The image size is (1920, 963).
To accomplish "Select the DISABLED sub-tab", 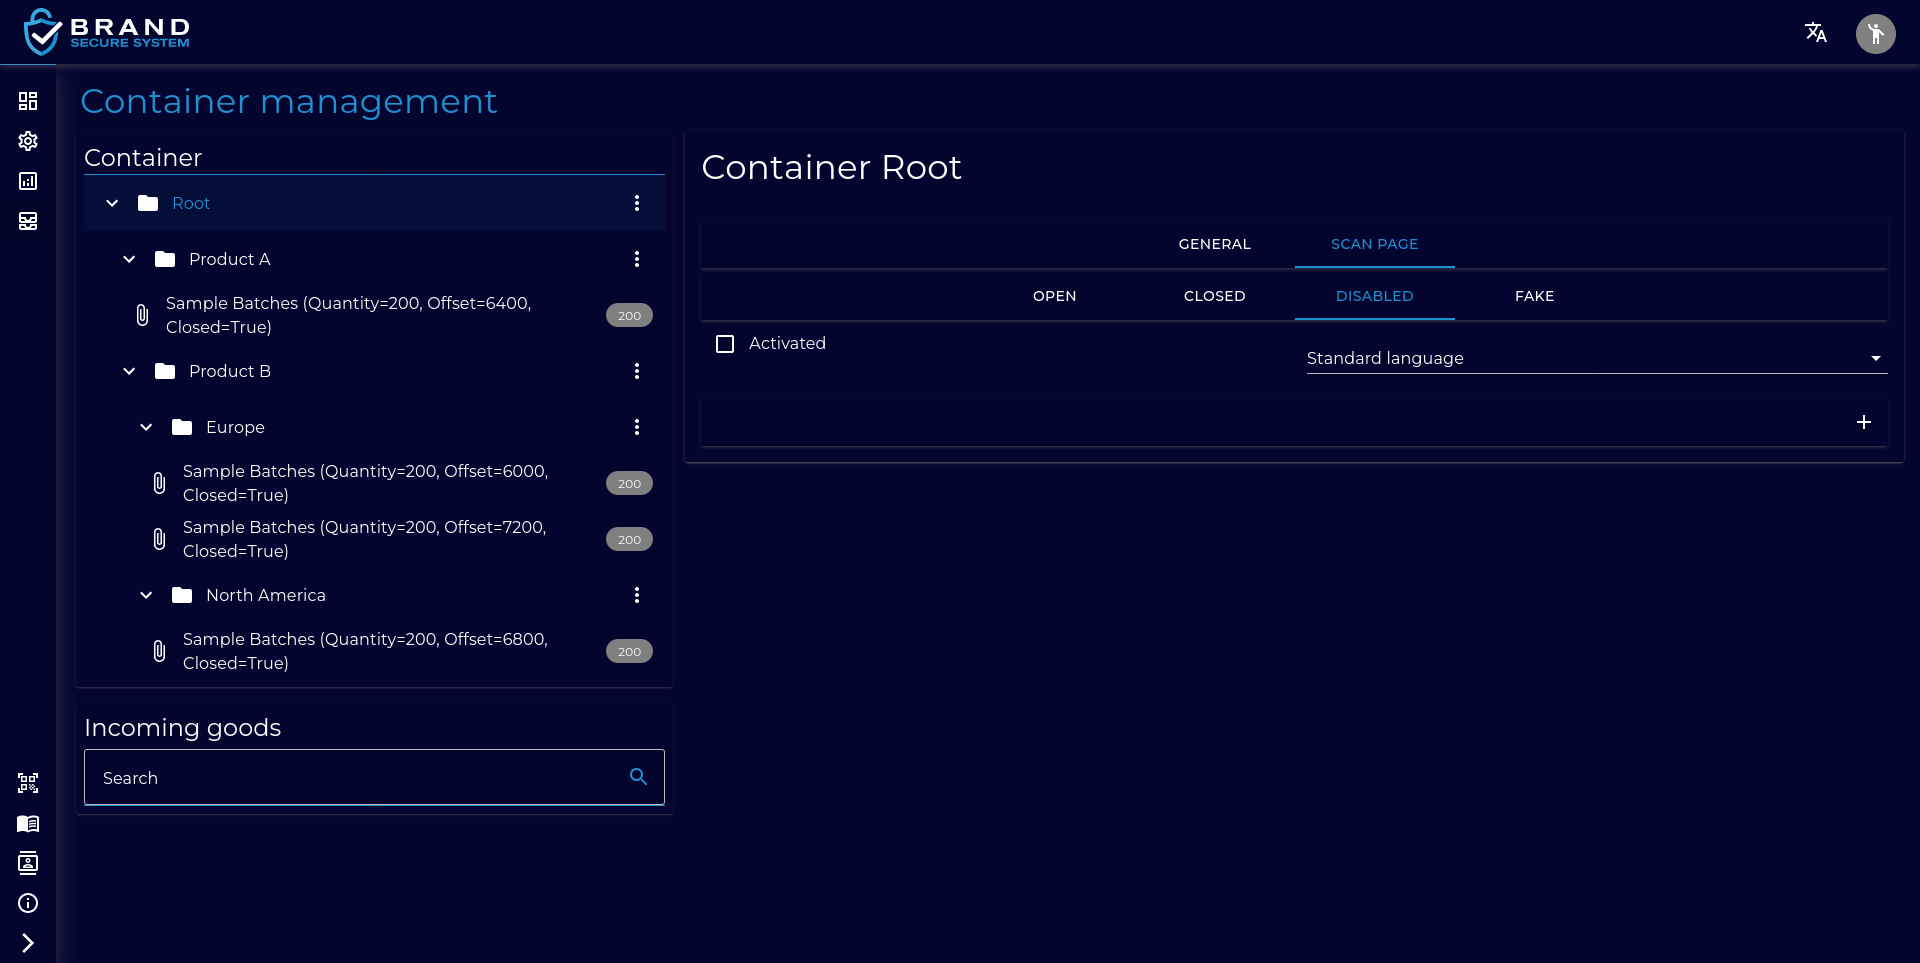I will pos(1375,296).
